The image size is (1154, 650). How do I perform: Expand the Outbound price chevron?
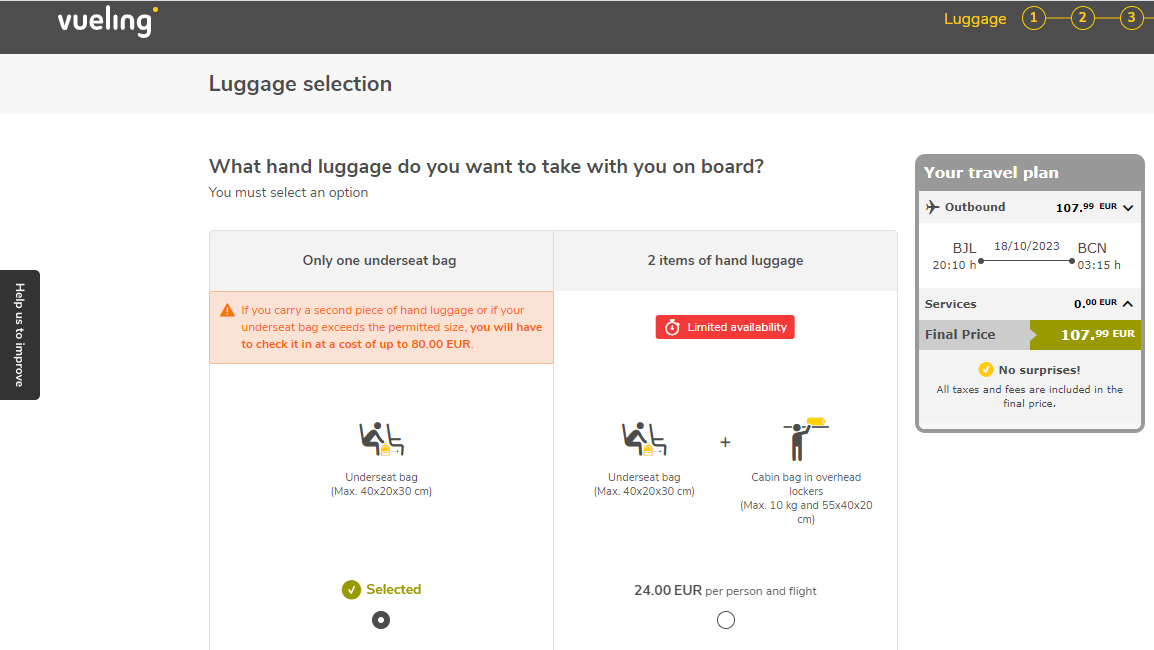(x=1128, y=208)
